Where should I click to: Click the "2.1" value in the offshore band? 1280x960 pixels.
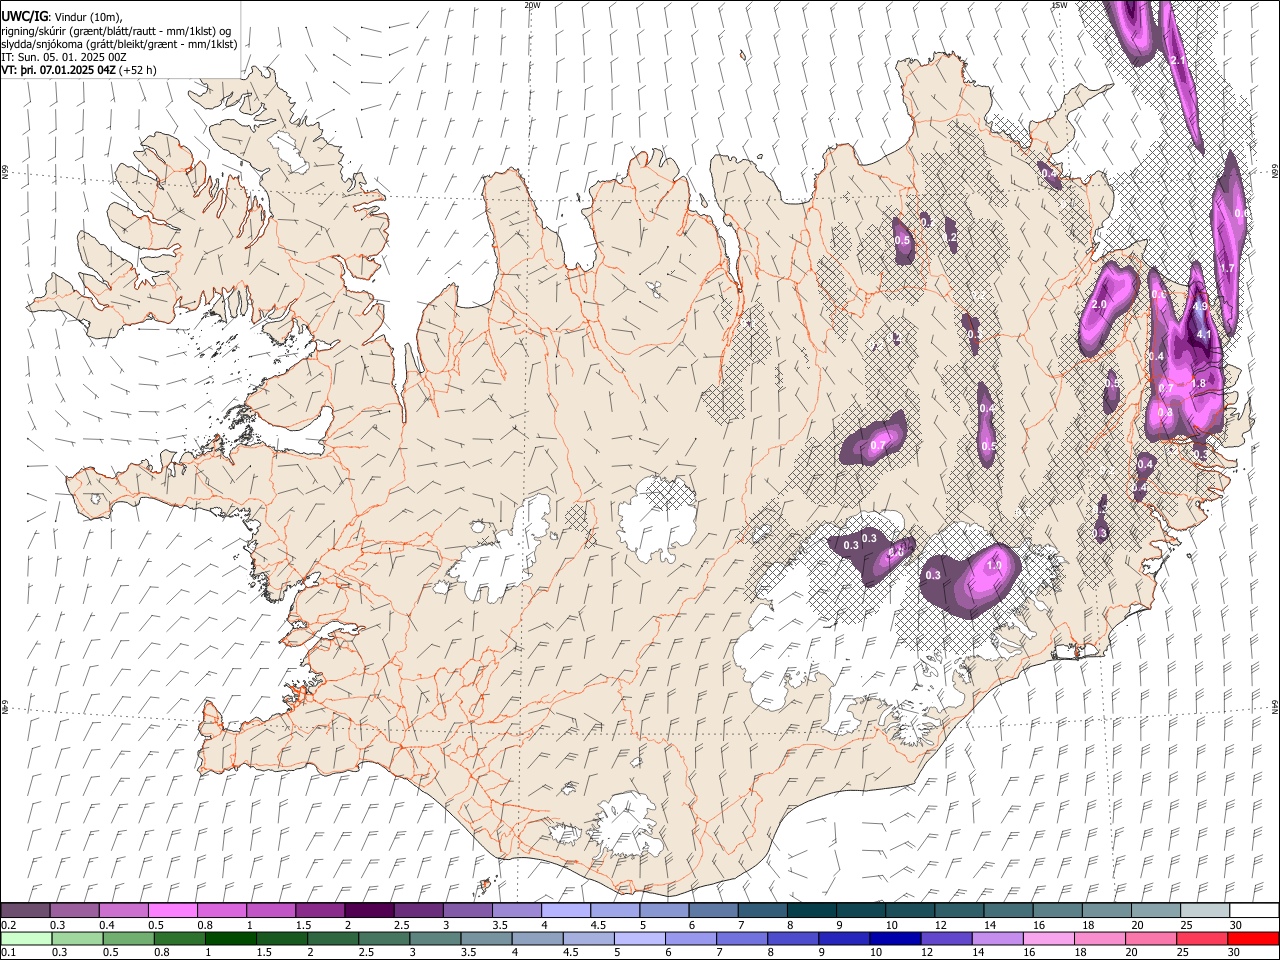(x=1178, y=61)
